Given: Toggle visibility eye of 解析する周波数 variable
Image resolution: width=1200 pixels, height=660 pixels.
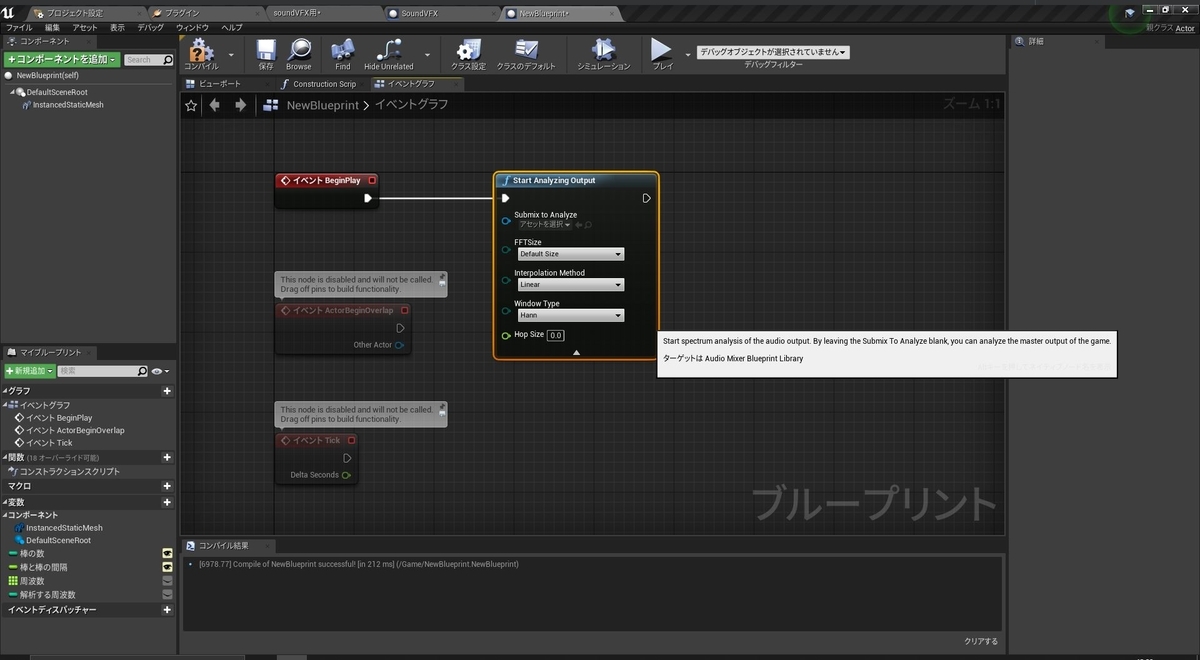Looking at the screenshot, I should pos(167,594).
